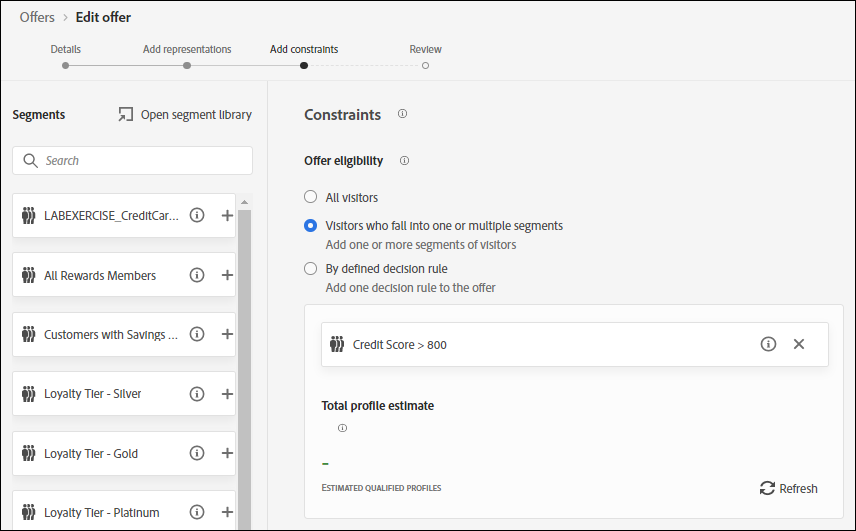The image size is (856, 531).
Task: Go to the Review step
Action: pos(425,49)
